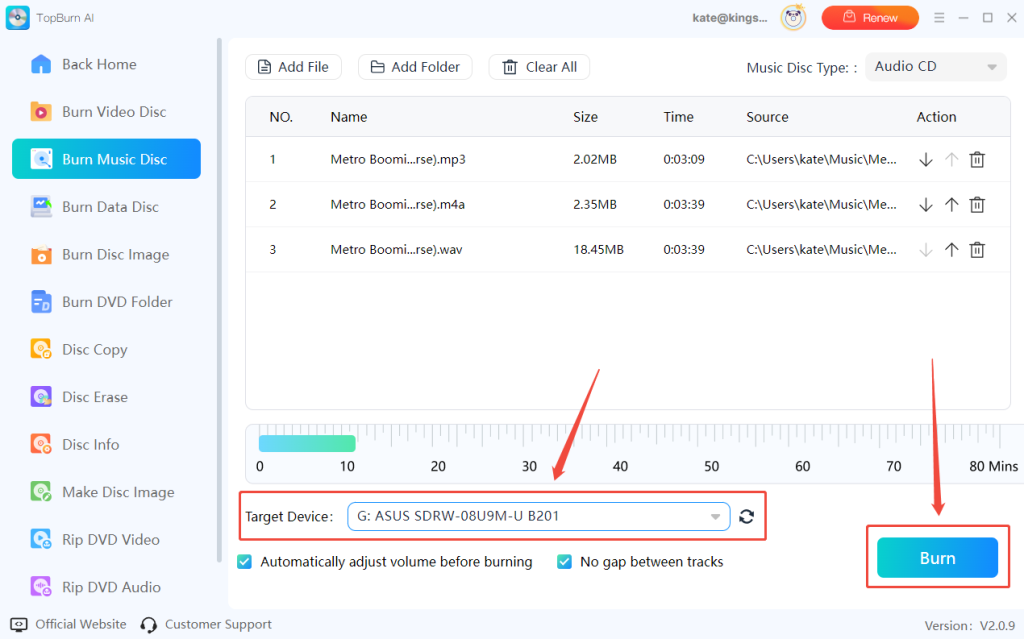Viewport: 1024px width, 639px height.
Task: Move track 1 down with arrow icon
Action: [x=925, y=160]
